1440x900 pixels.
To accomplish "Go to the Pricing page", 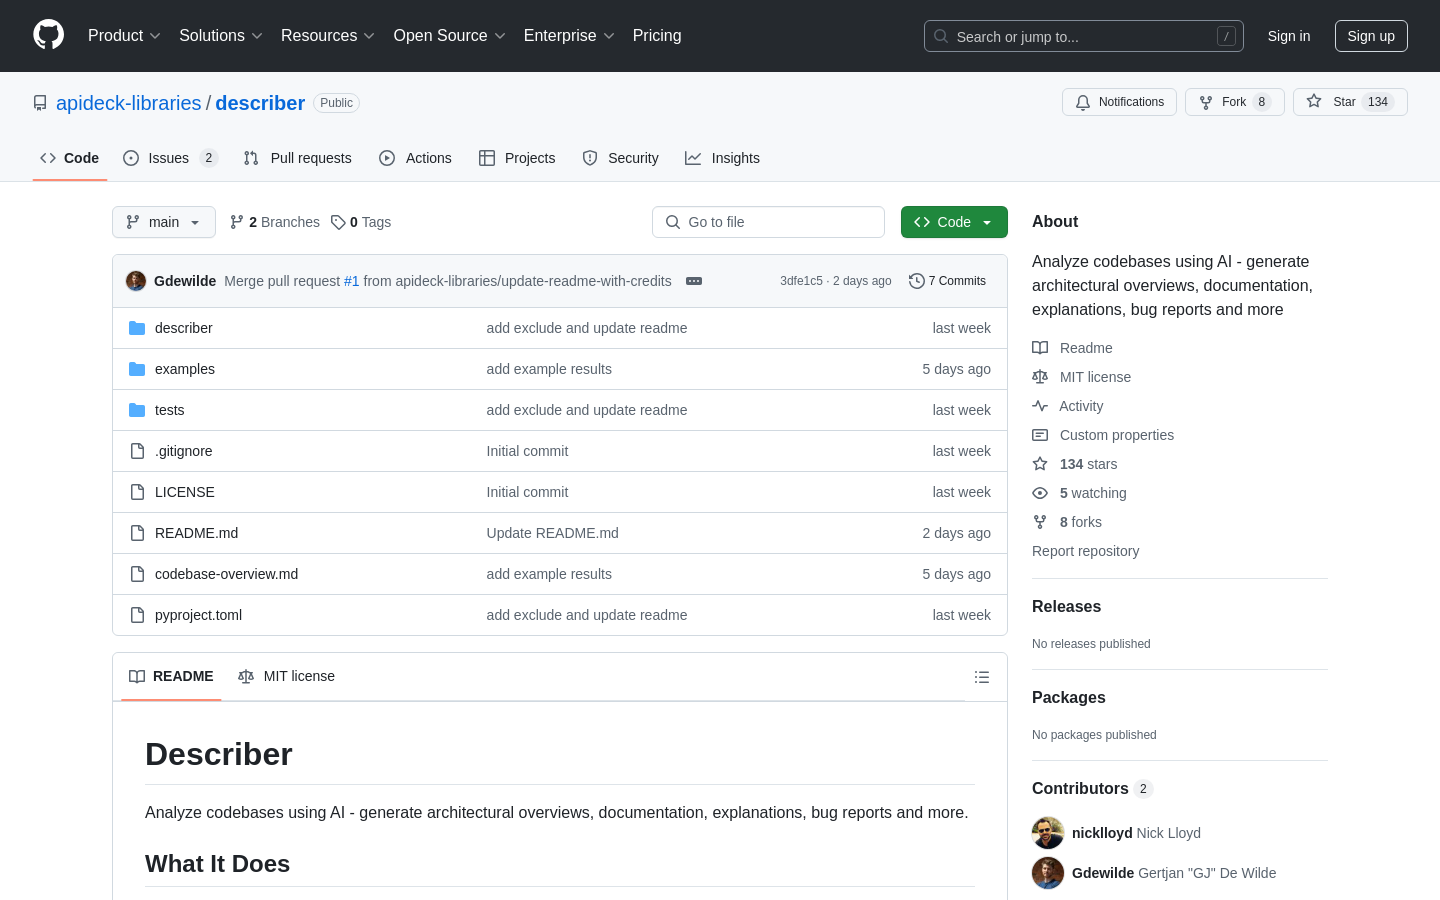I will point(657,36).
